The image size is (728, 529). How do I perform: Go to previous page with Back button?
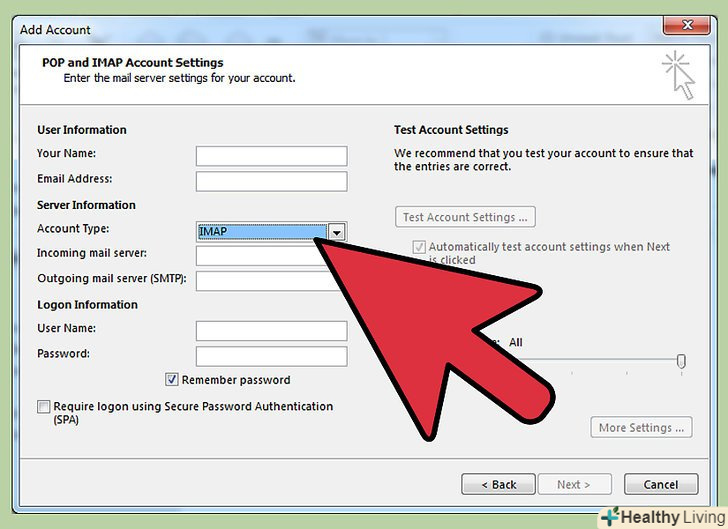tap(498, 484)
